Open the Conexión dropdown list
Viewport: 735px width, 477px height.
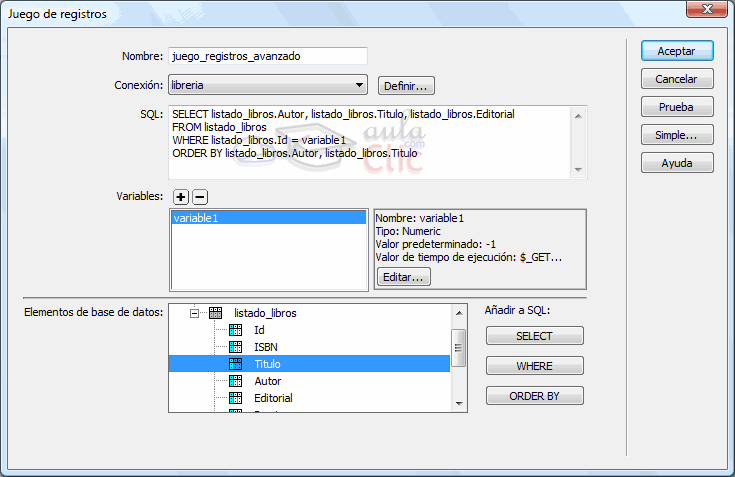(359, 85)
